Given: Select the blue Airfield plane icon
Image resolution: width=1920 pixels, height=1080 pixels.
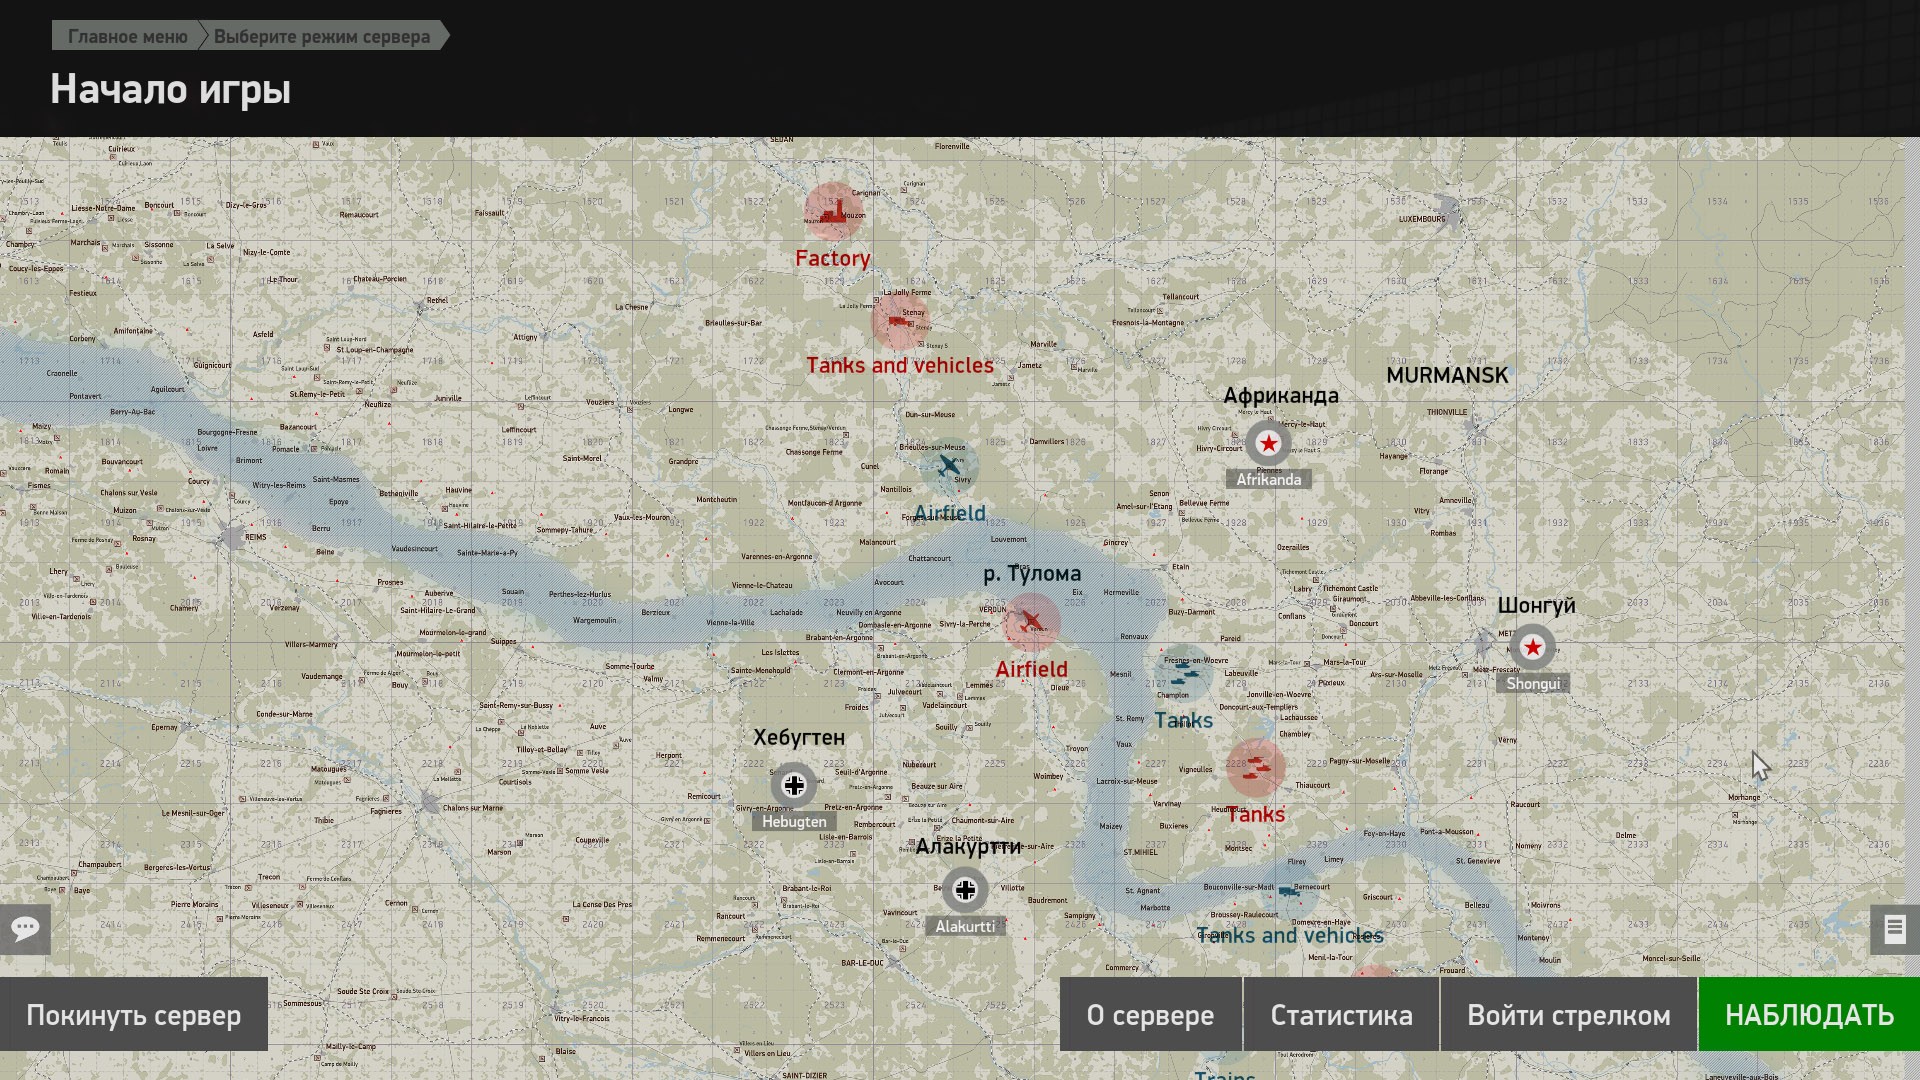Looking at the screenshot, I should coord(950,467).
